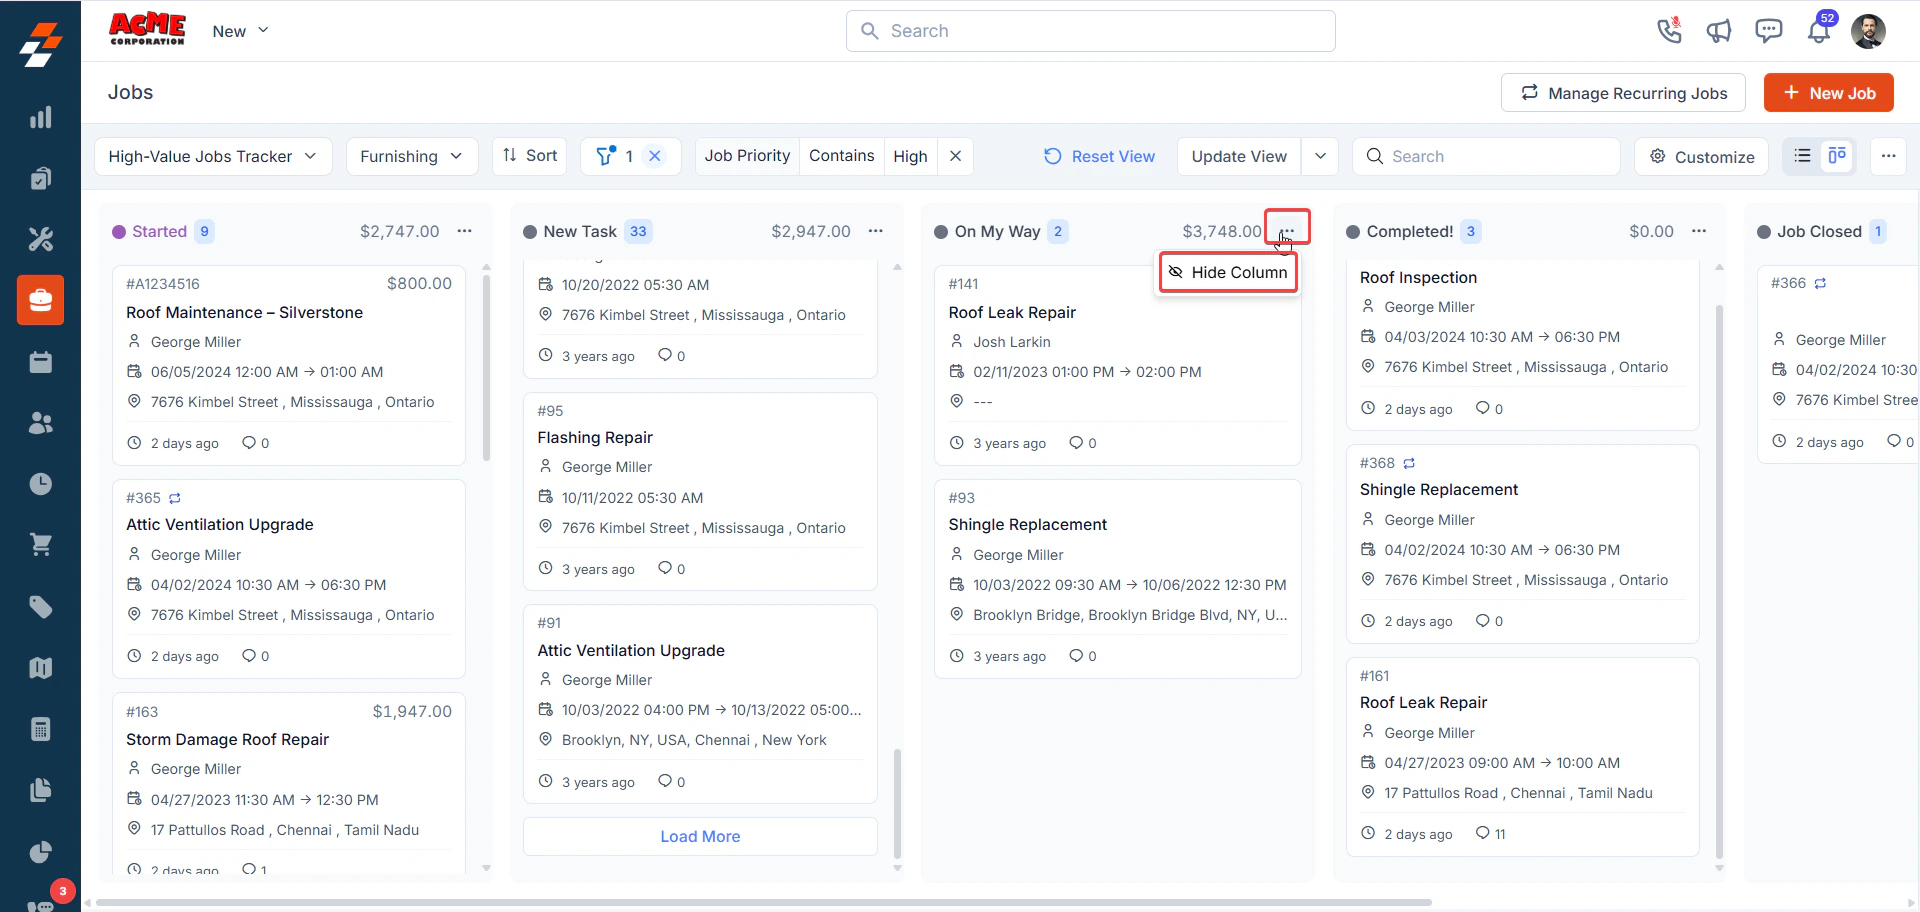Focus the jobs toolbar Search field
This screenshot has height=912, width=1920.
[x=1486, y=156]
